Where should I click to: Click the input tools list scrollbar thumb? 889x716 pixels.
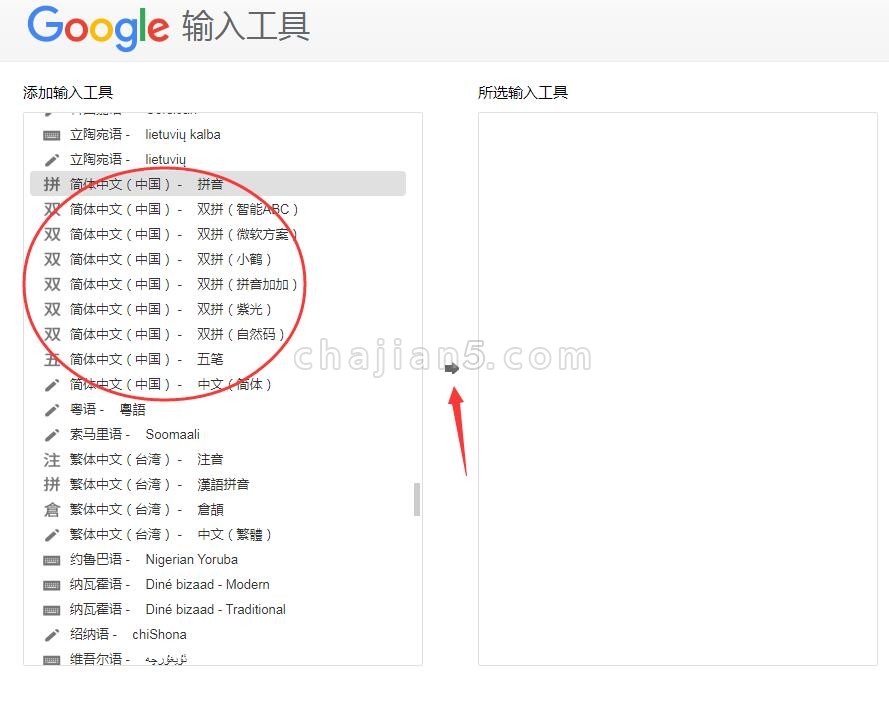click(417, 499)
